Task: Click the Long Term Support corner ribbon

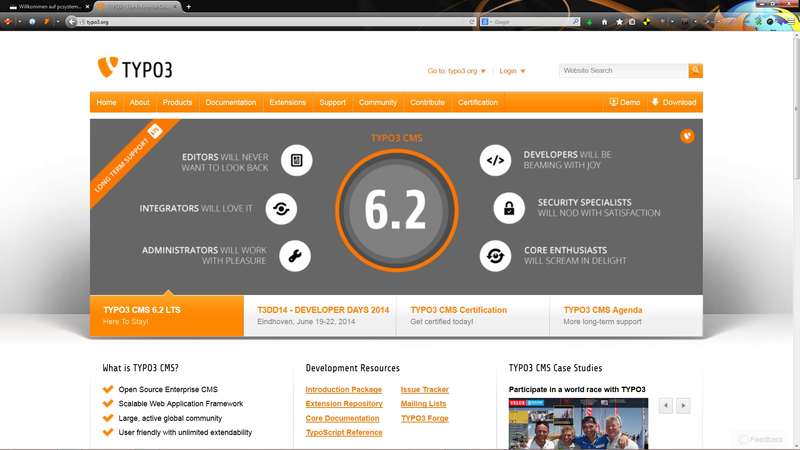Action: [129, 159]
